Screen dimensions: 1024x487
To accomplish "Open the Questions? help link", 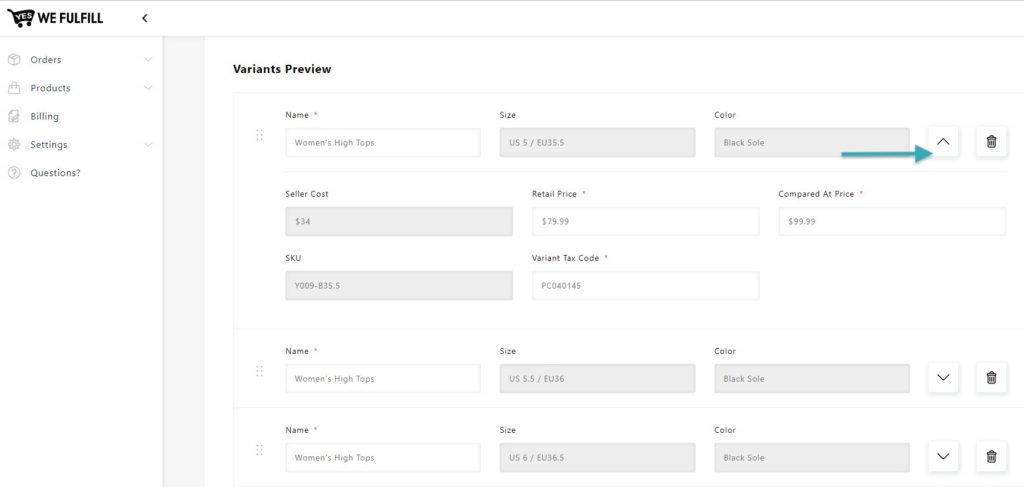I will (56, 173).
